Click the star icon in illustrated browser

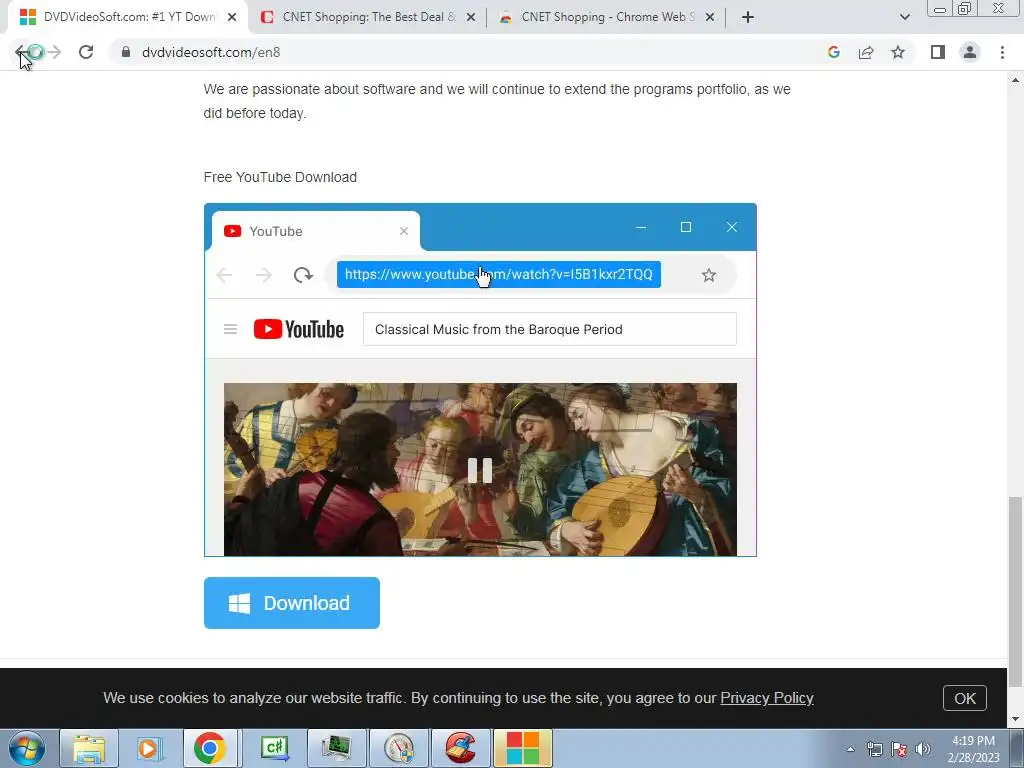(x=709, y=275)
